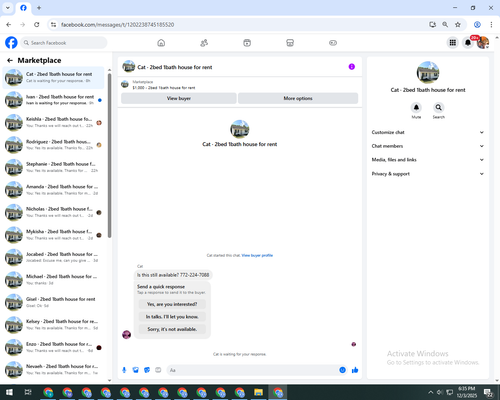Open Enzo's conversation in list
The height and width of the screenshot is (400, 500).
click(x=53, y=347)
